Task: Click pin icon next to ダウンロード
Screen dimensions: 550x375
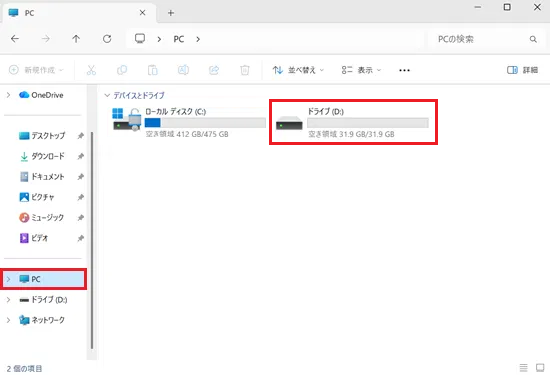Action: tap(81, 156)
